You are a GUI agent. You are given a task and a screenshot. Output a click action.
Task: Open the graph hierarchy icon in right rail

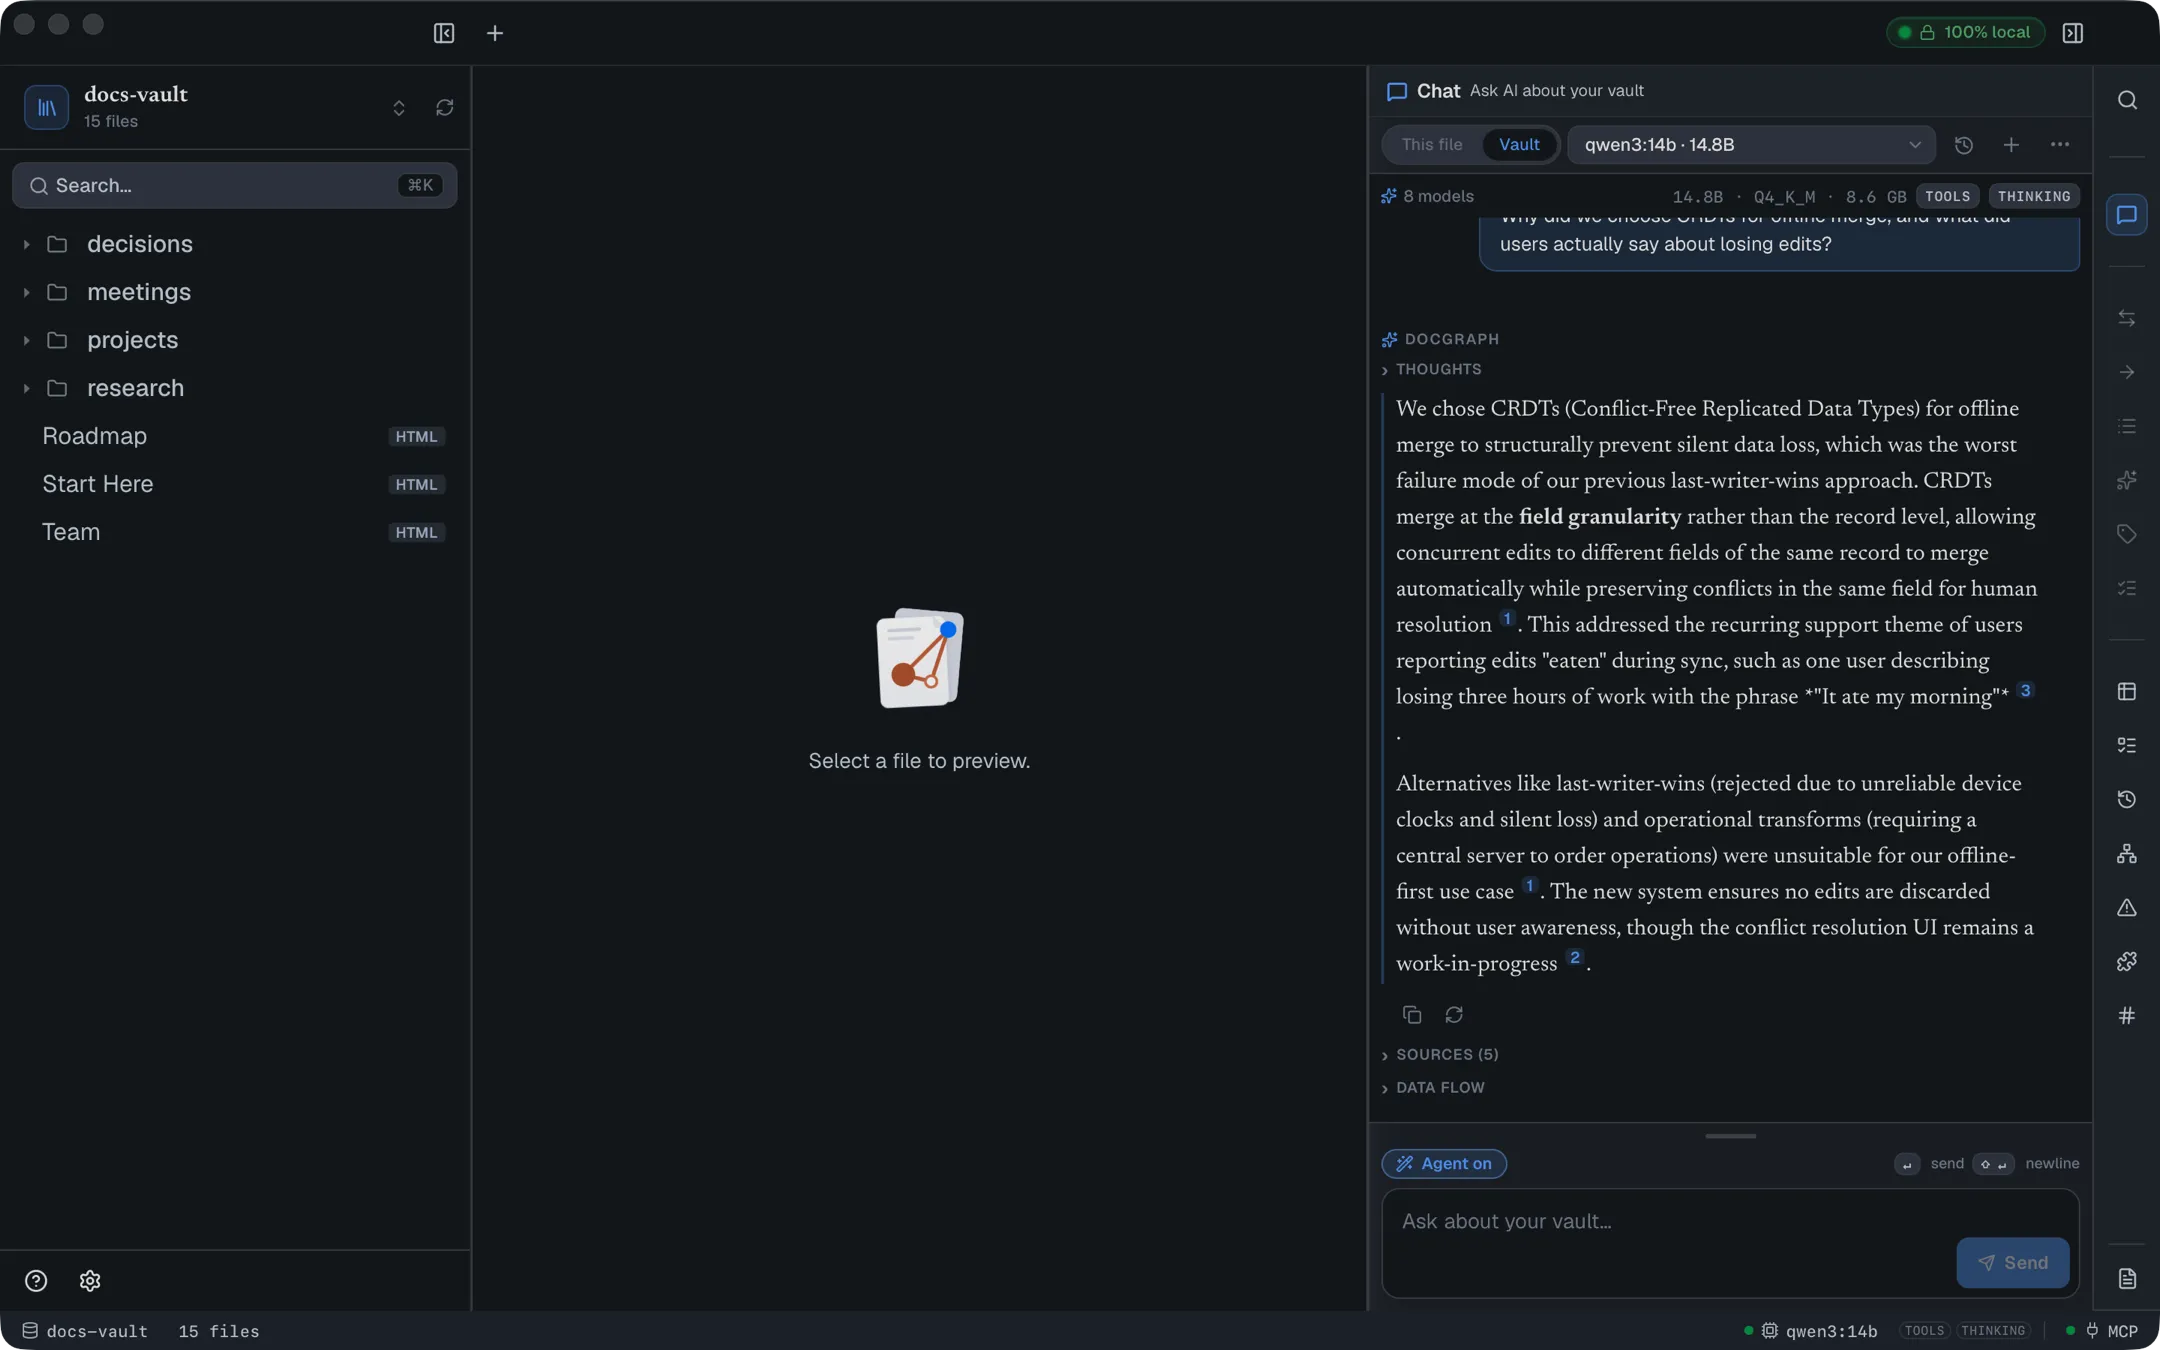point(2127,854)
